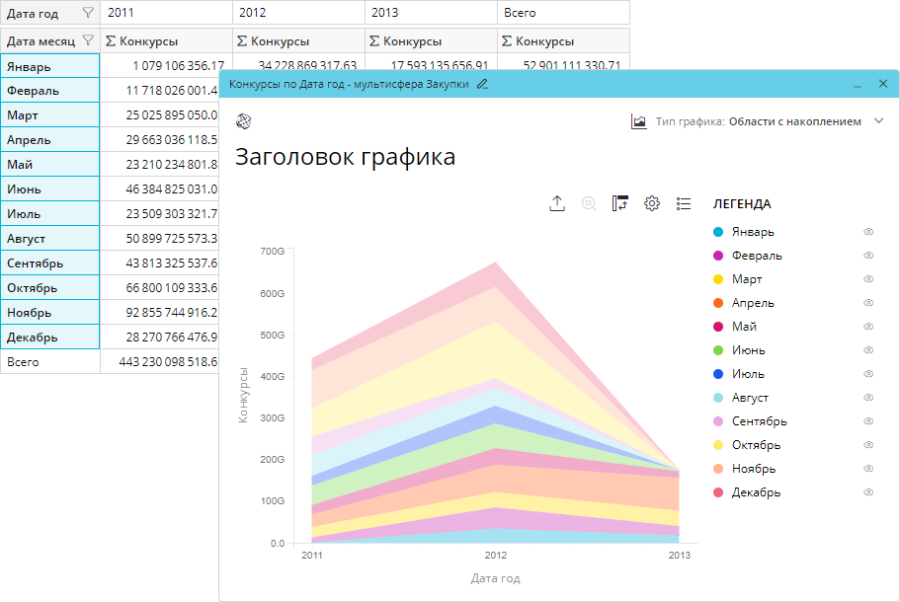Image resolution: width=900 pixels, height=602 pixels.
Task: Click the filter icon next to Дата год
Action: 88,13
